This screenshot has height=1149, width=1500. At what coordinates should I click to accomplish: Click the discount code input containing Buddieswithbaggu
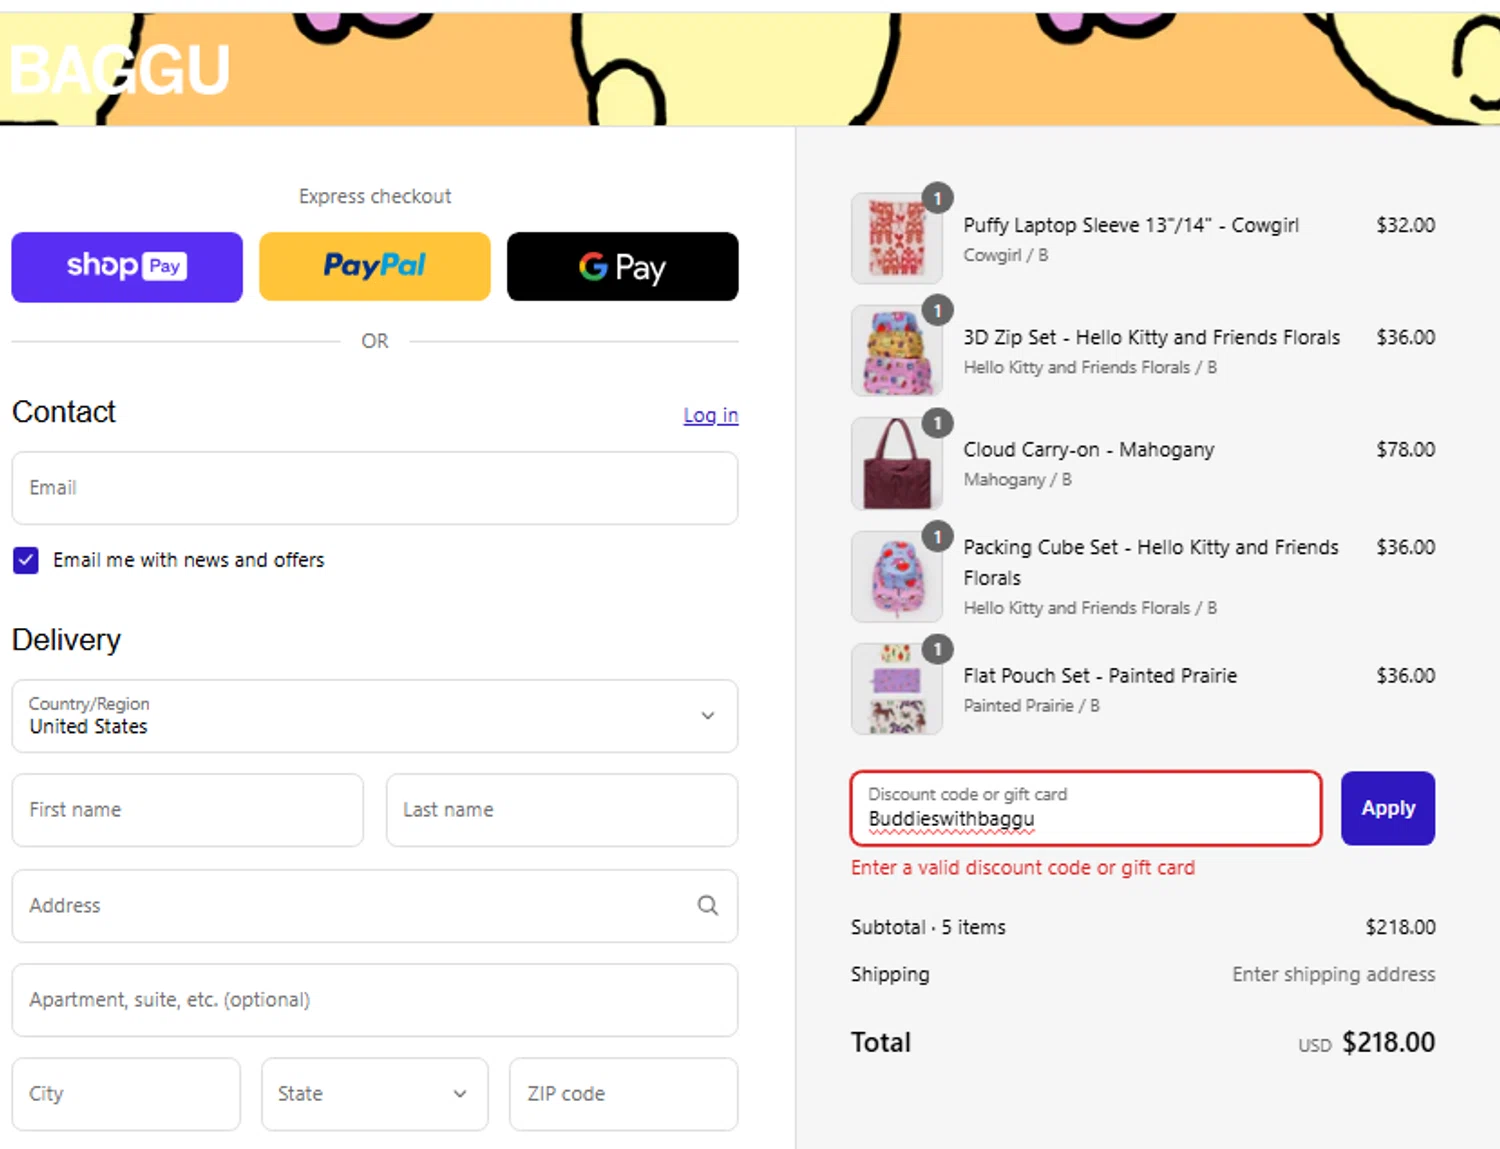tap(1086, 808)
